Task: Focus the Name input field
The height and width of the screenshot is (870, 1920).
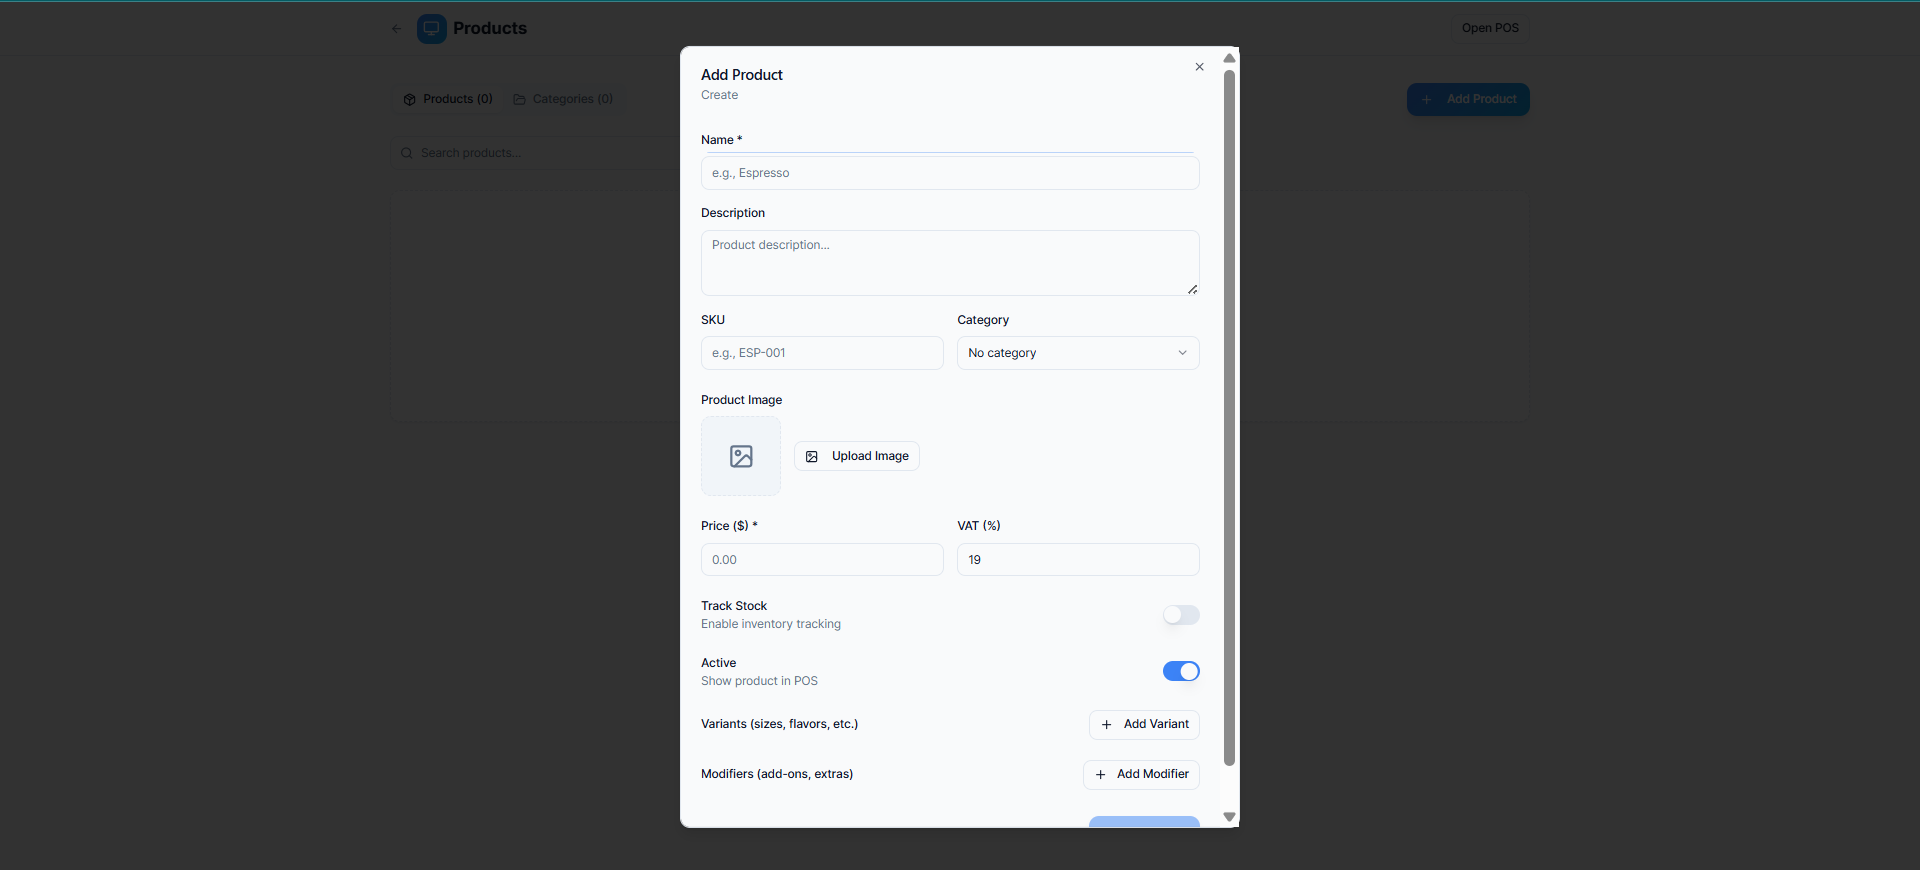Action: click(x=950, y=173)
